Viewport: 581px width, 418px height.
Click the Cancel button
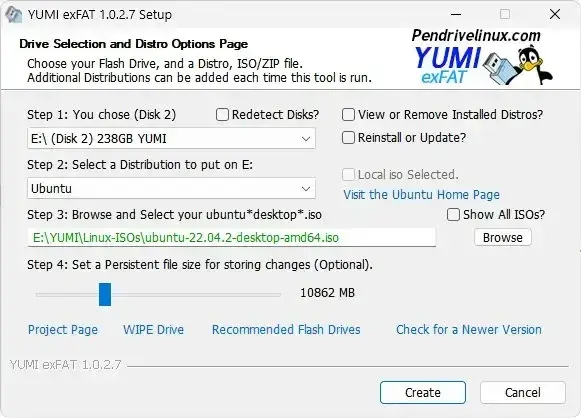point(523,392)
